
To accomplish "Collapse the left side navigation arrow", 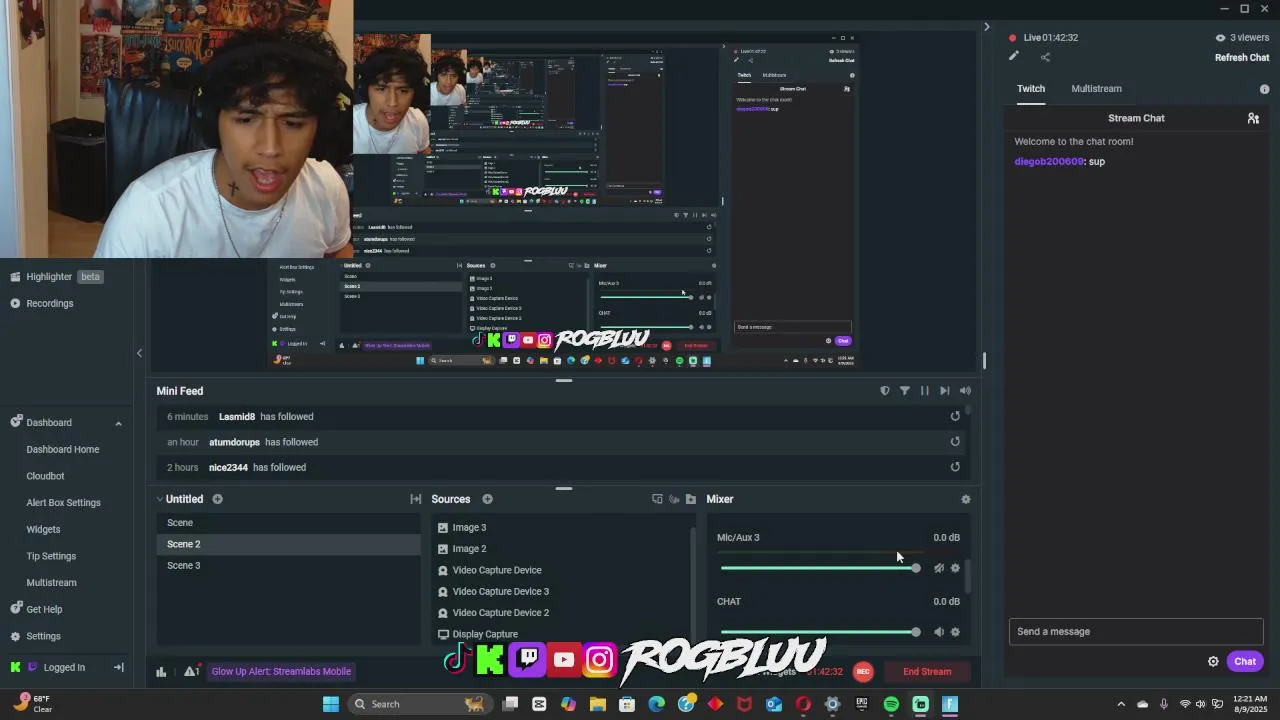I will (x=139, y=353).
